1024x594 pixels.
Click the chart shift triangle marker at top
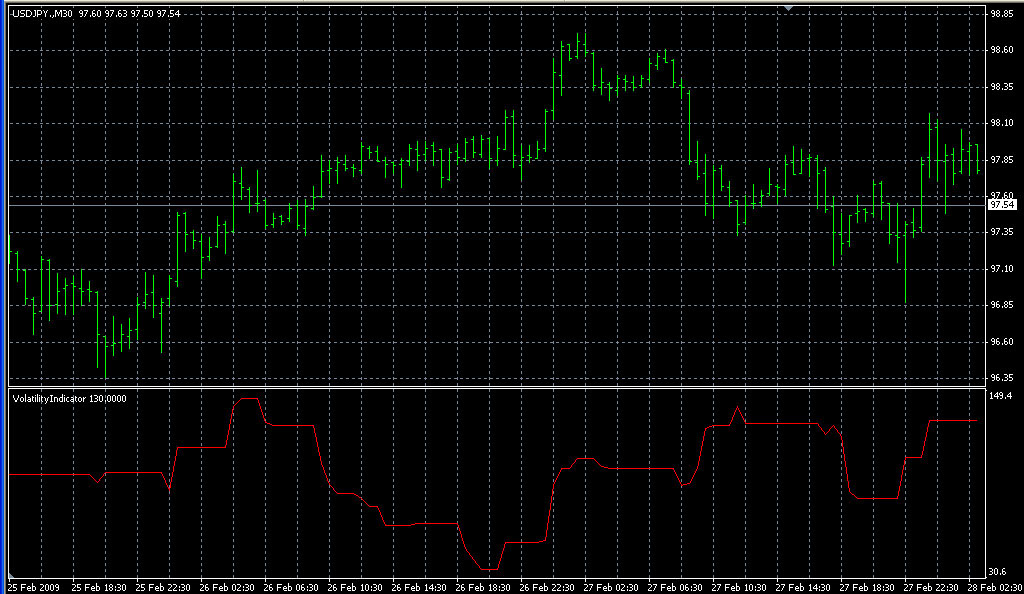[789, 8]
